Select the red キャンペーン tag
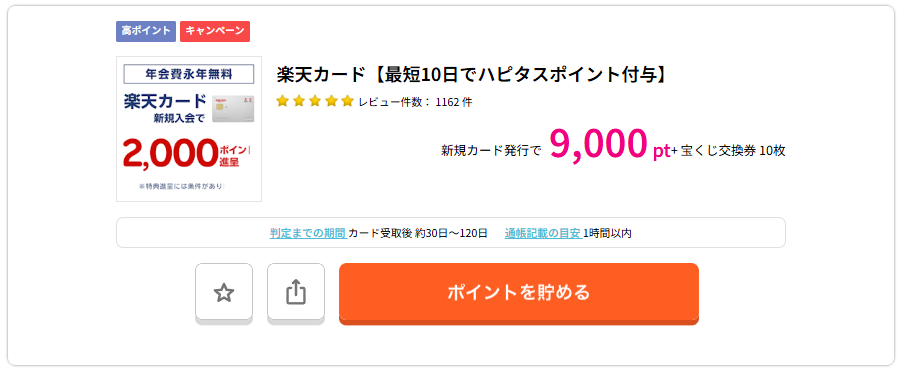Image resolution: width=901 pixels, height=372 pixels. (215, 31)
